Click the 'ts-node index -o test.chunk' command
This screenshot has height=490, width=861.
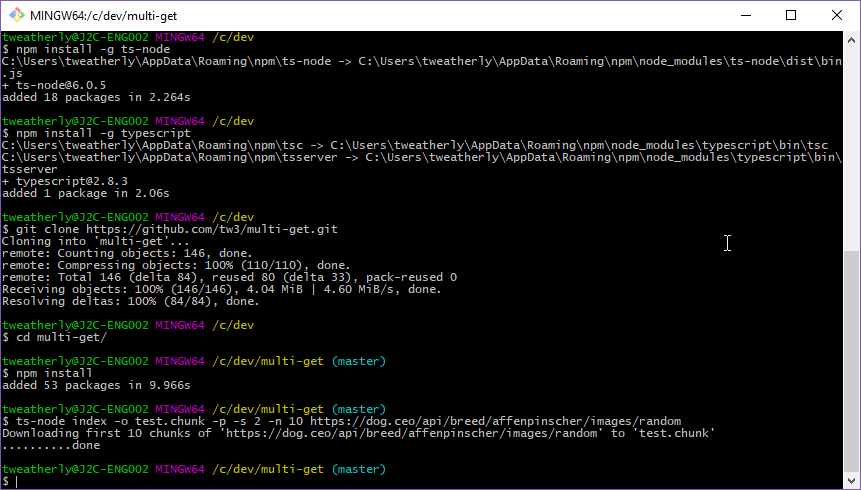[x=349, y=421]
